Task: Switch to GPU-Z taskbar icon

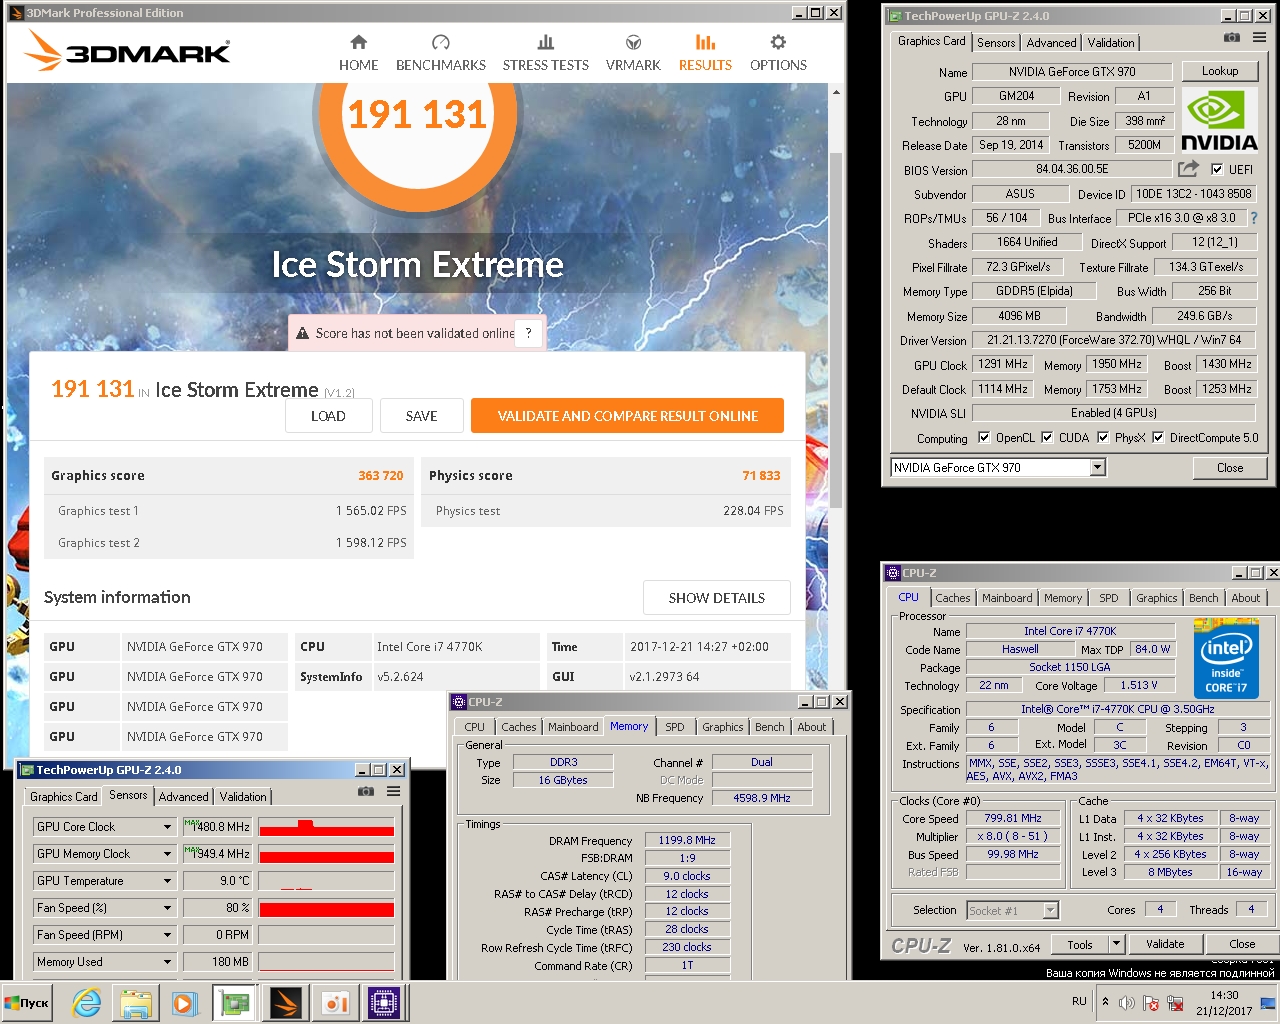Action: click(x=234, y=1002)
